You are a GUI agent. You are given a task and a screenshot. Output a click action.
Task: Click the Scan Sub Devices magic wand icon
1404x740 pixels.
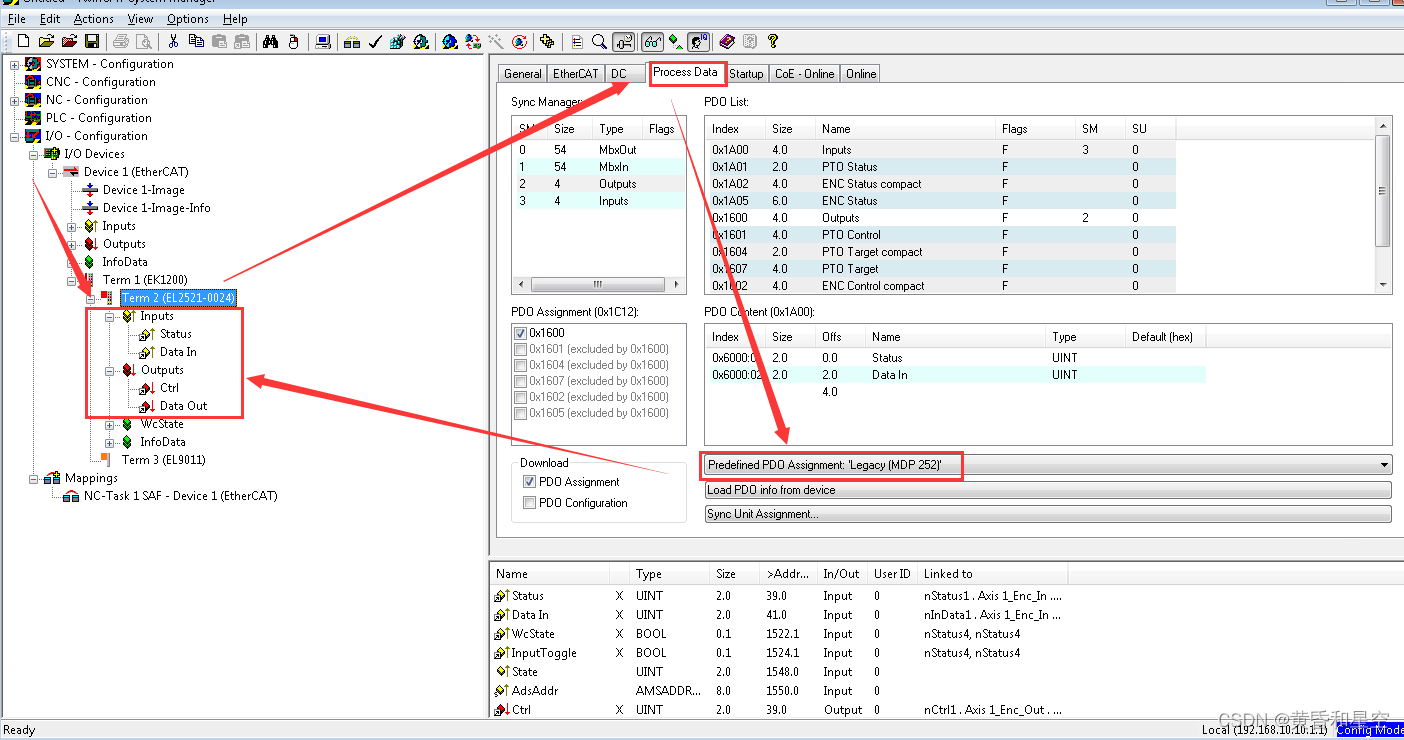pyautogui.click(x=496, y=41)
